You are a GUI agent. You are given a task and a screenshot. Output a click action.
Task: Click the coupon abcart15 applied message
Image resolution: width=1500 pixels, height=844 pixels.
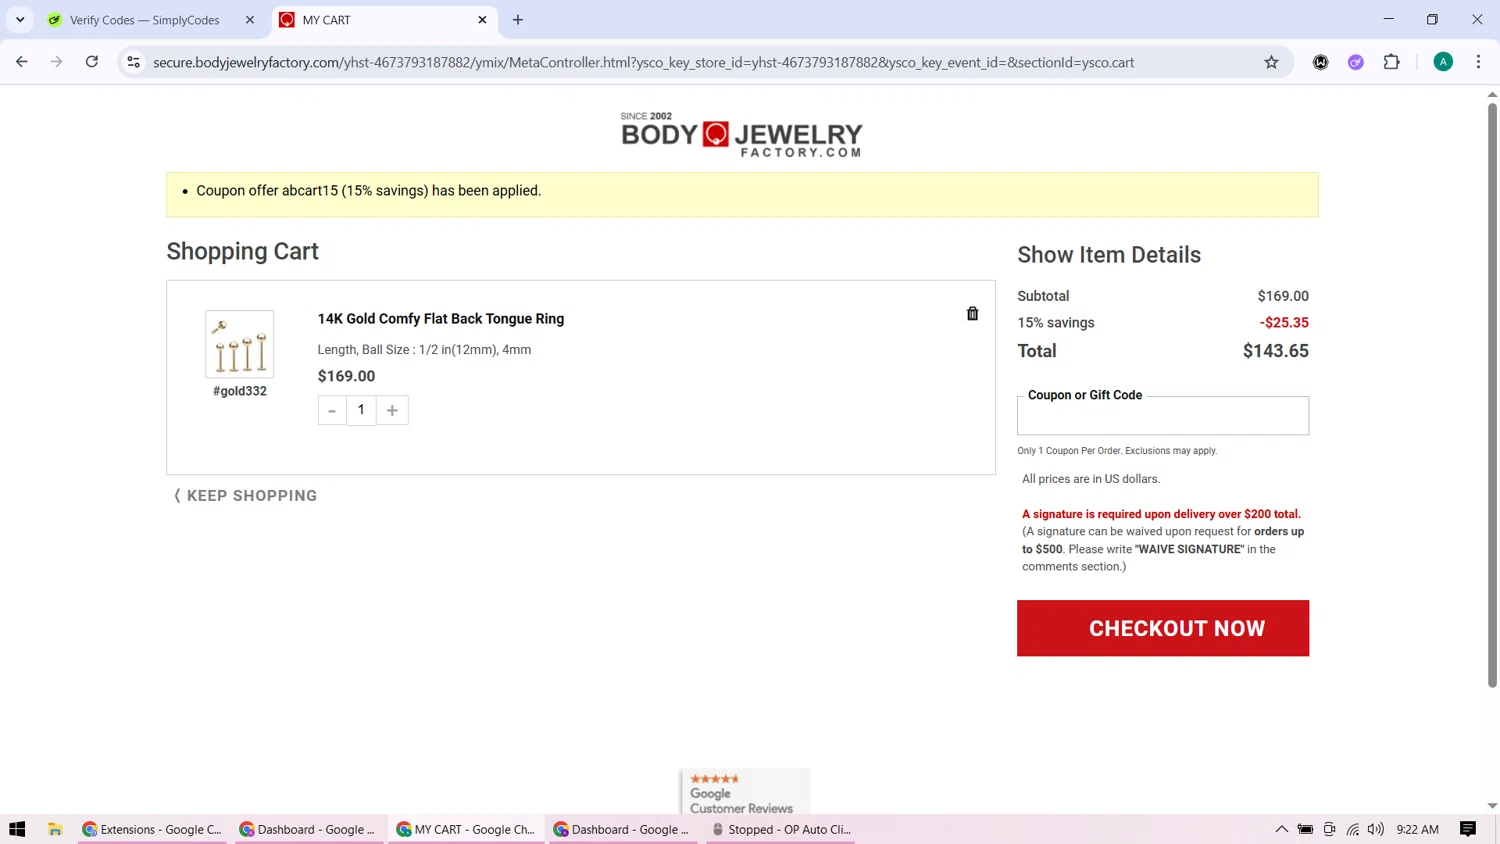[x=369, y=191]
